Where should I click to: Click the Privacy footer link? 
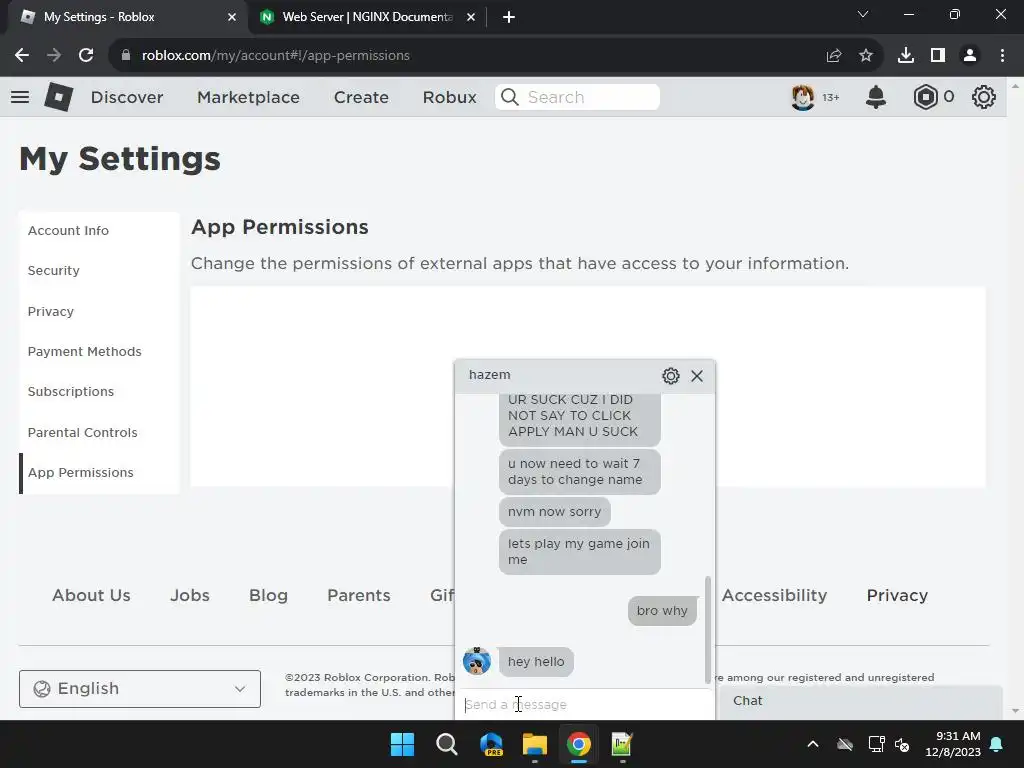(x=897, y=596)
